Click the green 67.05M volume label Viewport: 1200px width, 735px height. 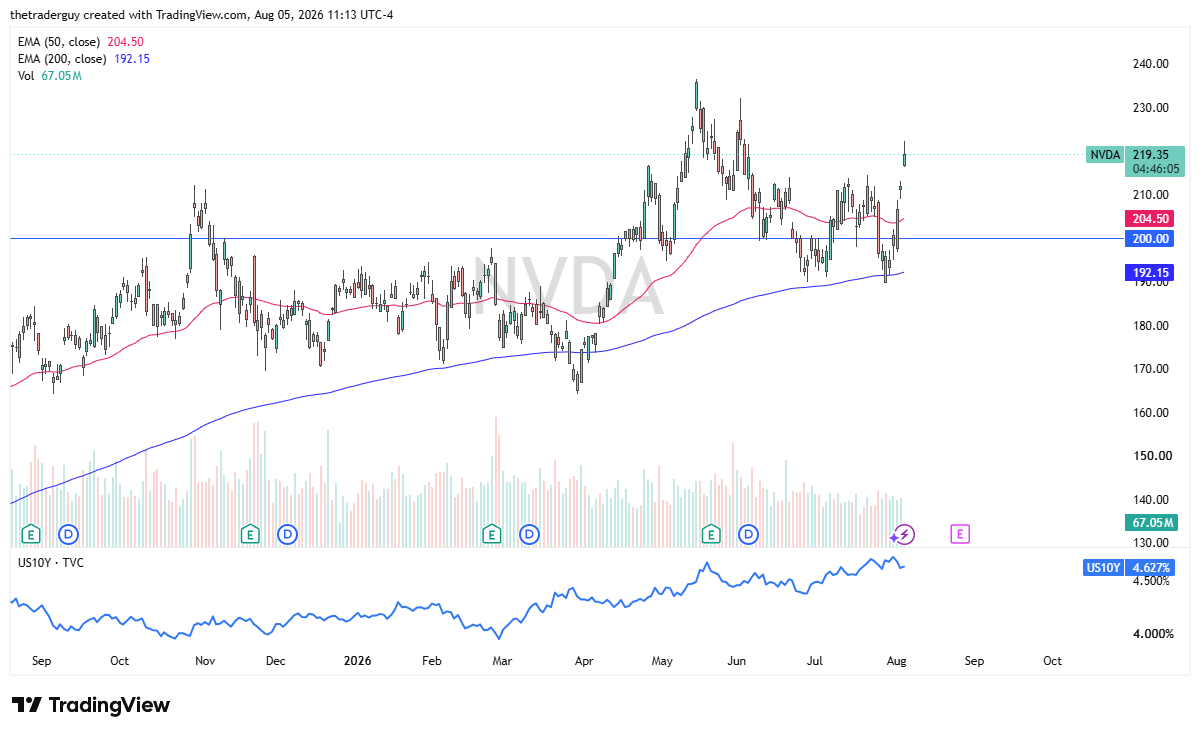click(1150, 523)
